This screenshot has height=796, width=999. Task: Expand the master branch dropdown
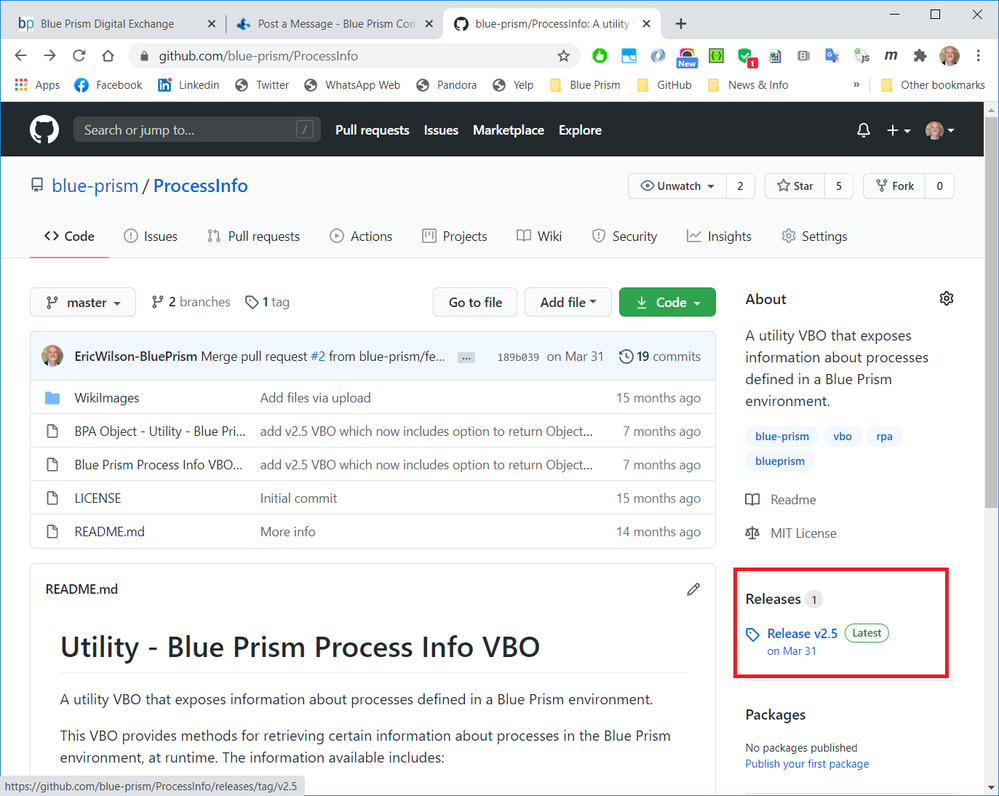(83, 302)
